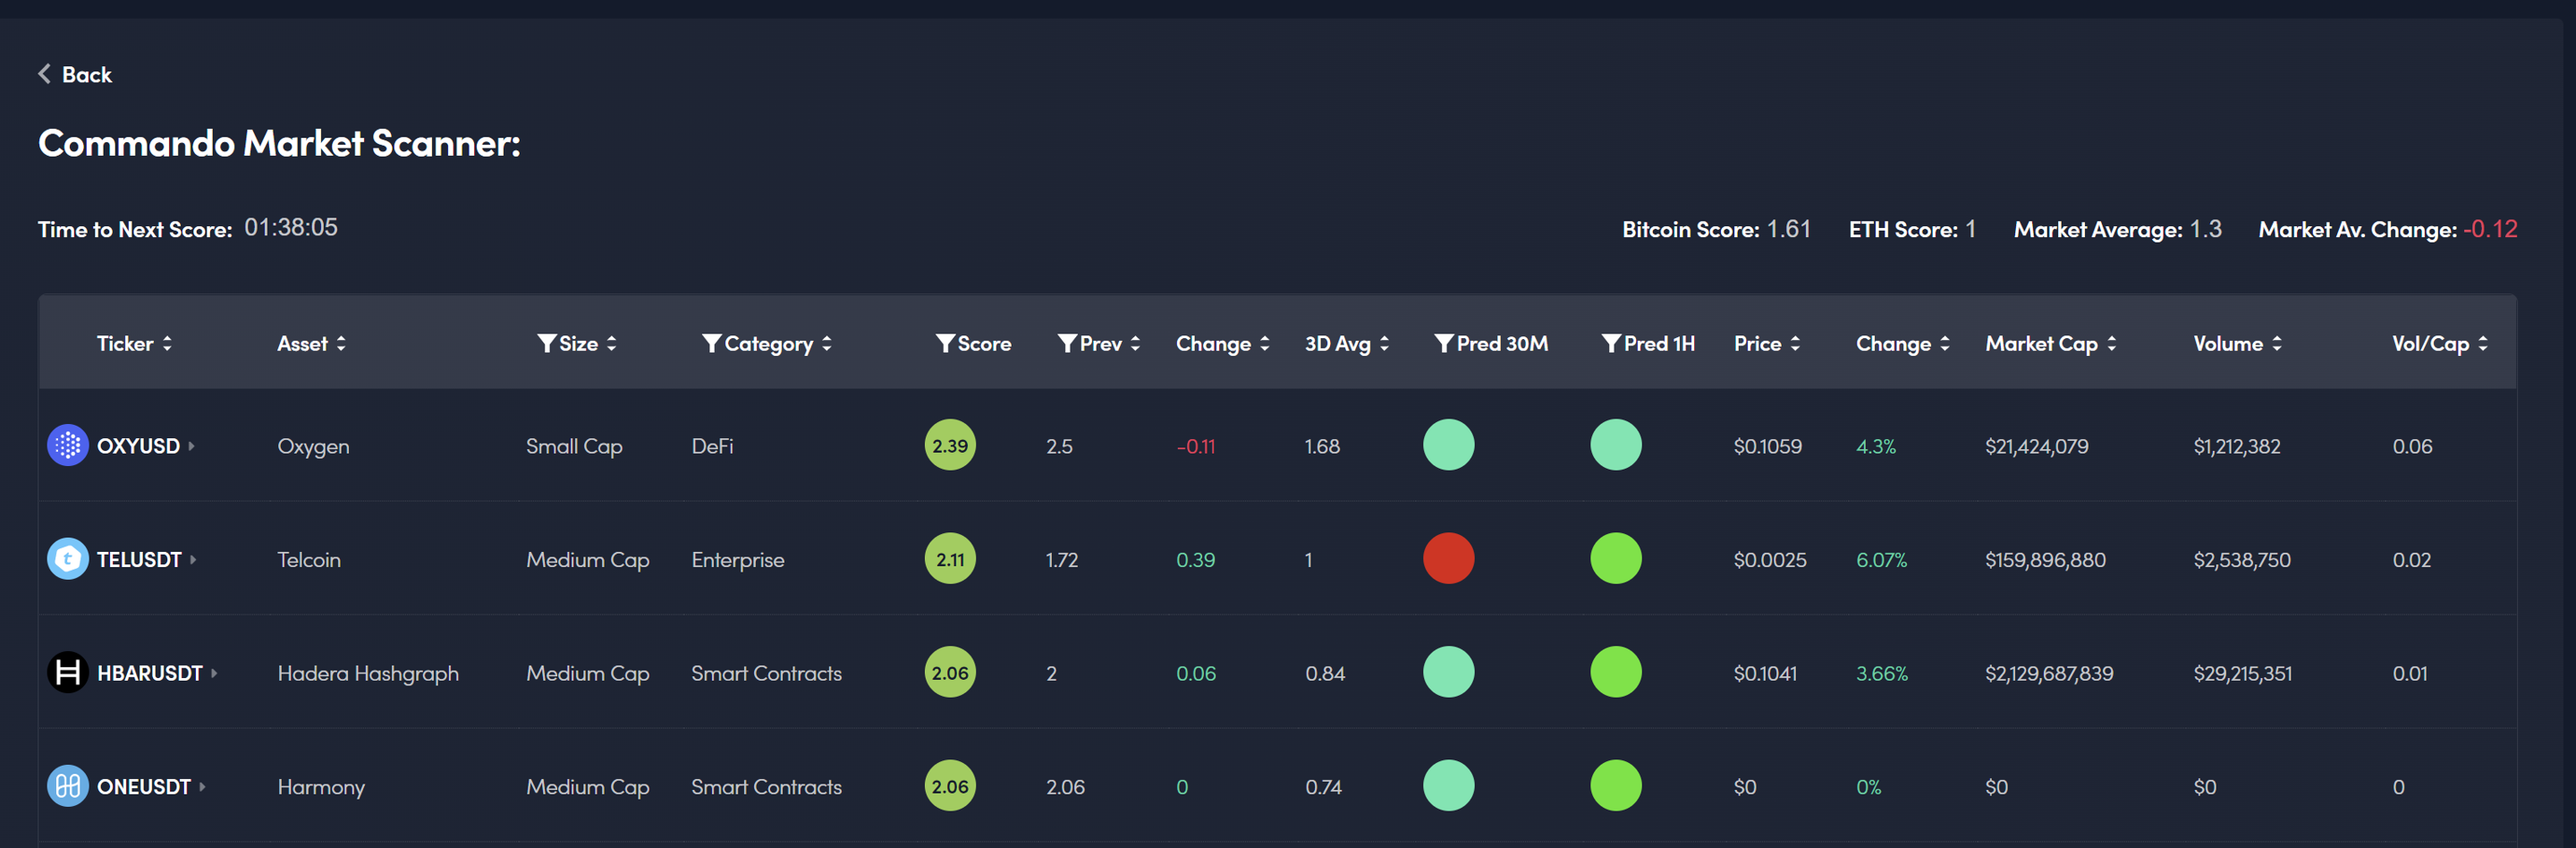Viewport: 2576px width, 848px height.
Task: Open the Pred 30M filter icon
Action: (x=1443, y=343)
